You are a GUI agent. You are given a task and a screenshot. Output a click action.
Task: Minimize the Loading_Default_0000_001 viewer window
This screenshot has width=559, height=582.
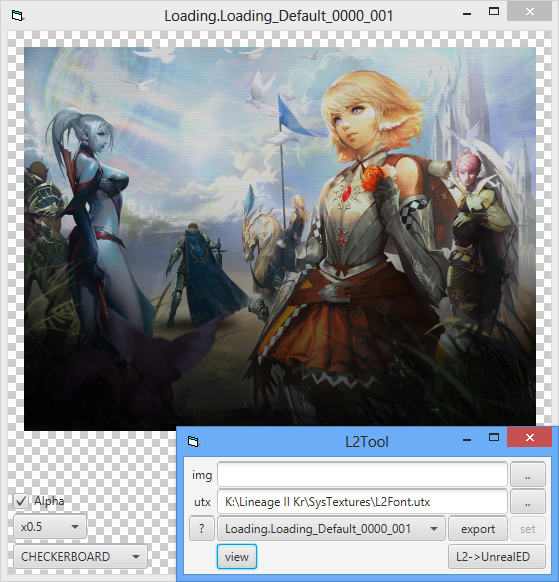coord(467,14)
